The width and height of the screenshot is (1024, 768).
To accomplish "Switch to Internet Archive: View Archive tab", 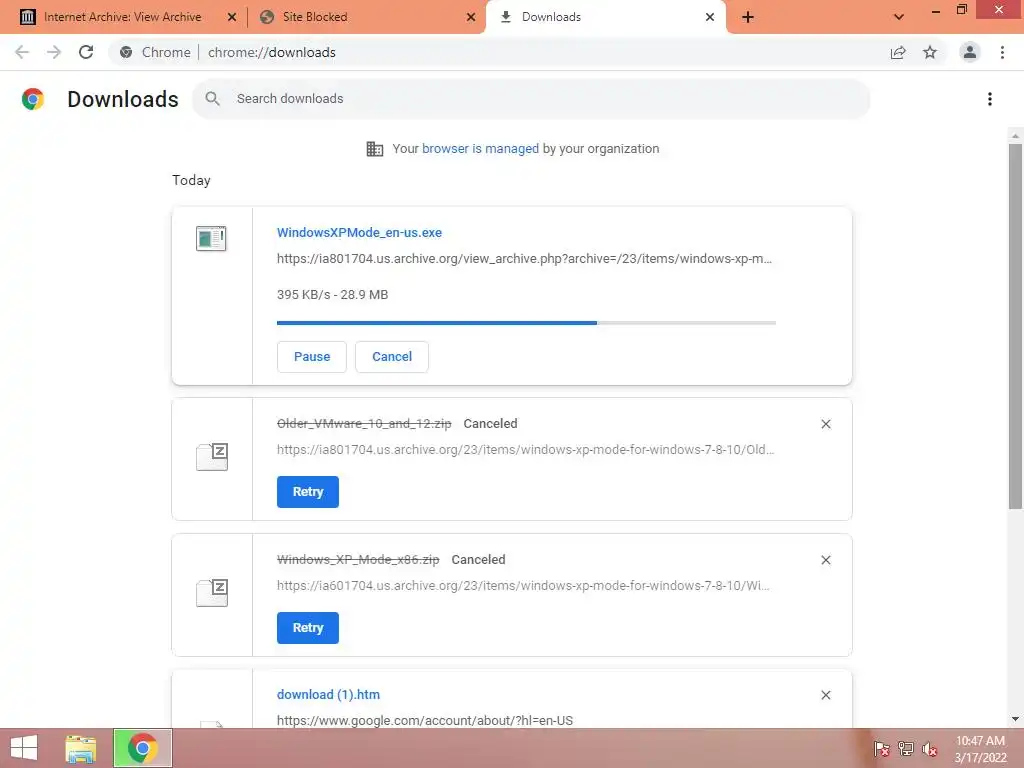I will (x=122, y=17).
